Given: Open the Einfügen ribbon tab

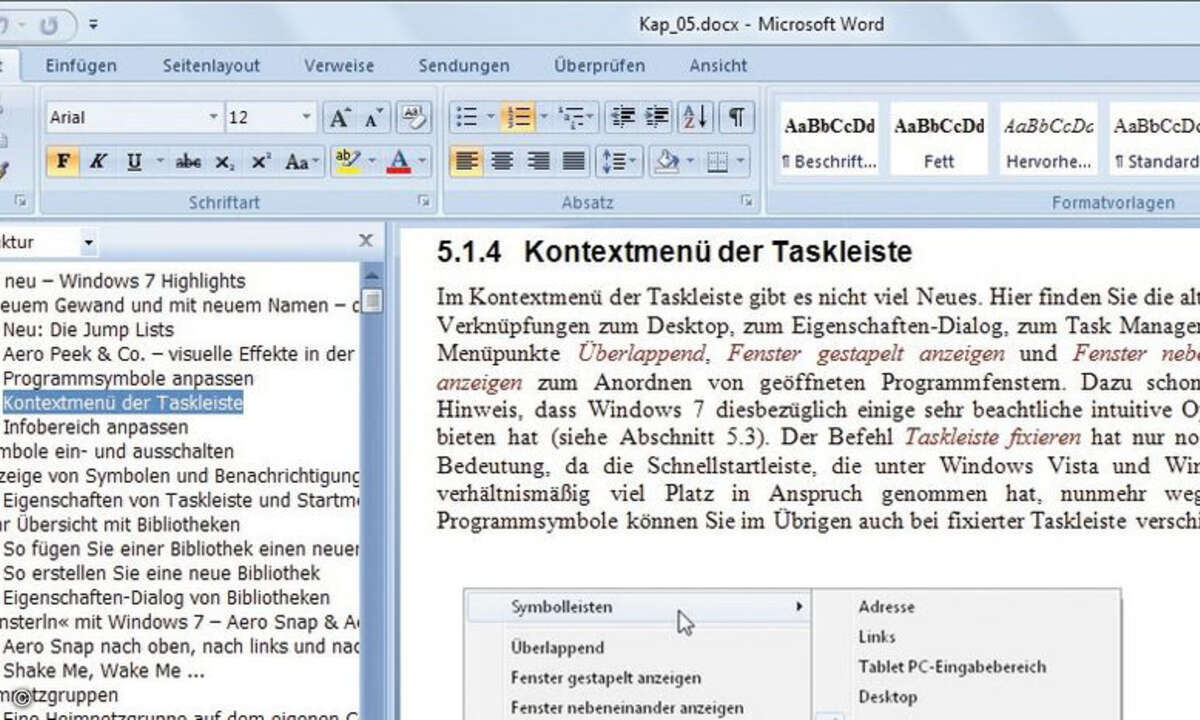Looking at the screenshot, I should point(81,66).
